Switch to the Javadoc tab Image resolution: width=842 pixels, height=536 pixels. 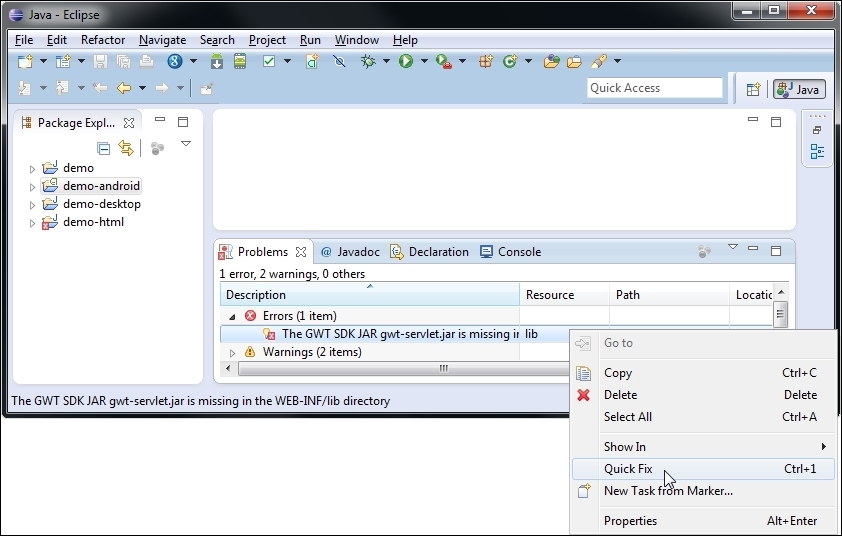(x=350, y=252)
